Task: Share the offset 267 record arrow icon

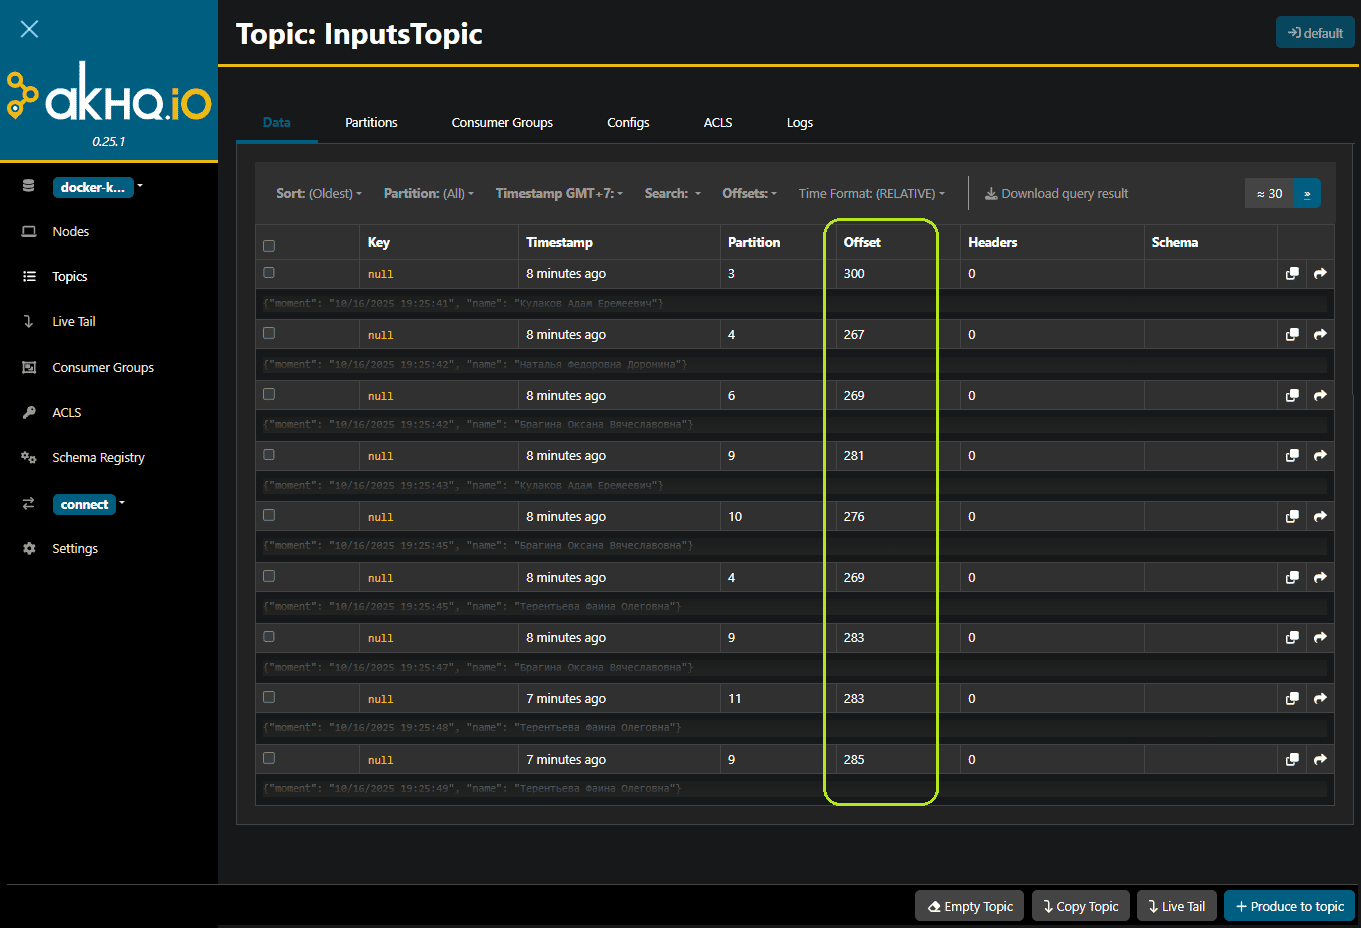Action: (x=1320, y=335)
